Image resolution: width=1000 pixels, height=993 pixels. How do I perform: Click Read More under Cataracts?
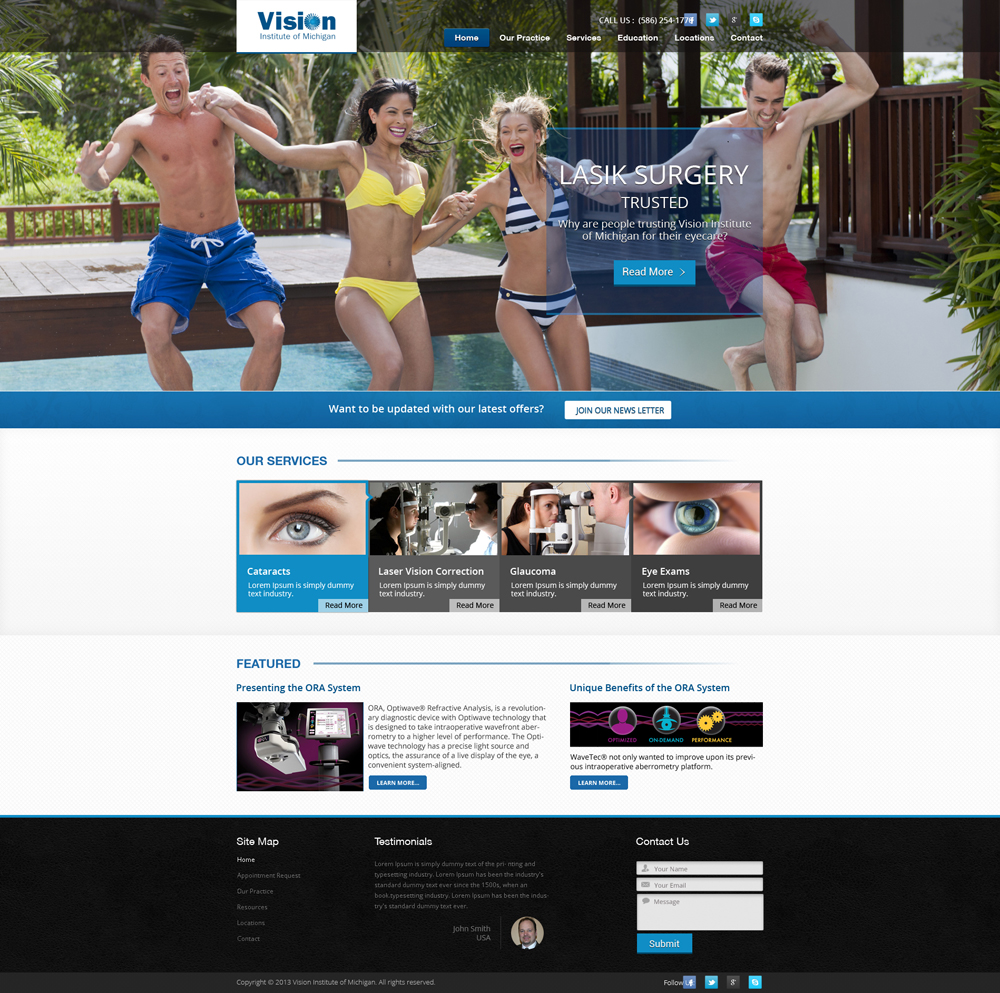point(343,605)
